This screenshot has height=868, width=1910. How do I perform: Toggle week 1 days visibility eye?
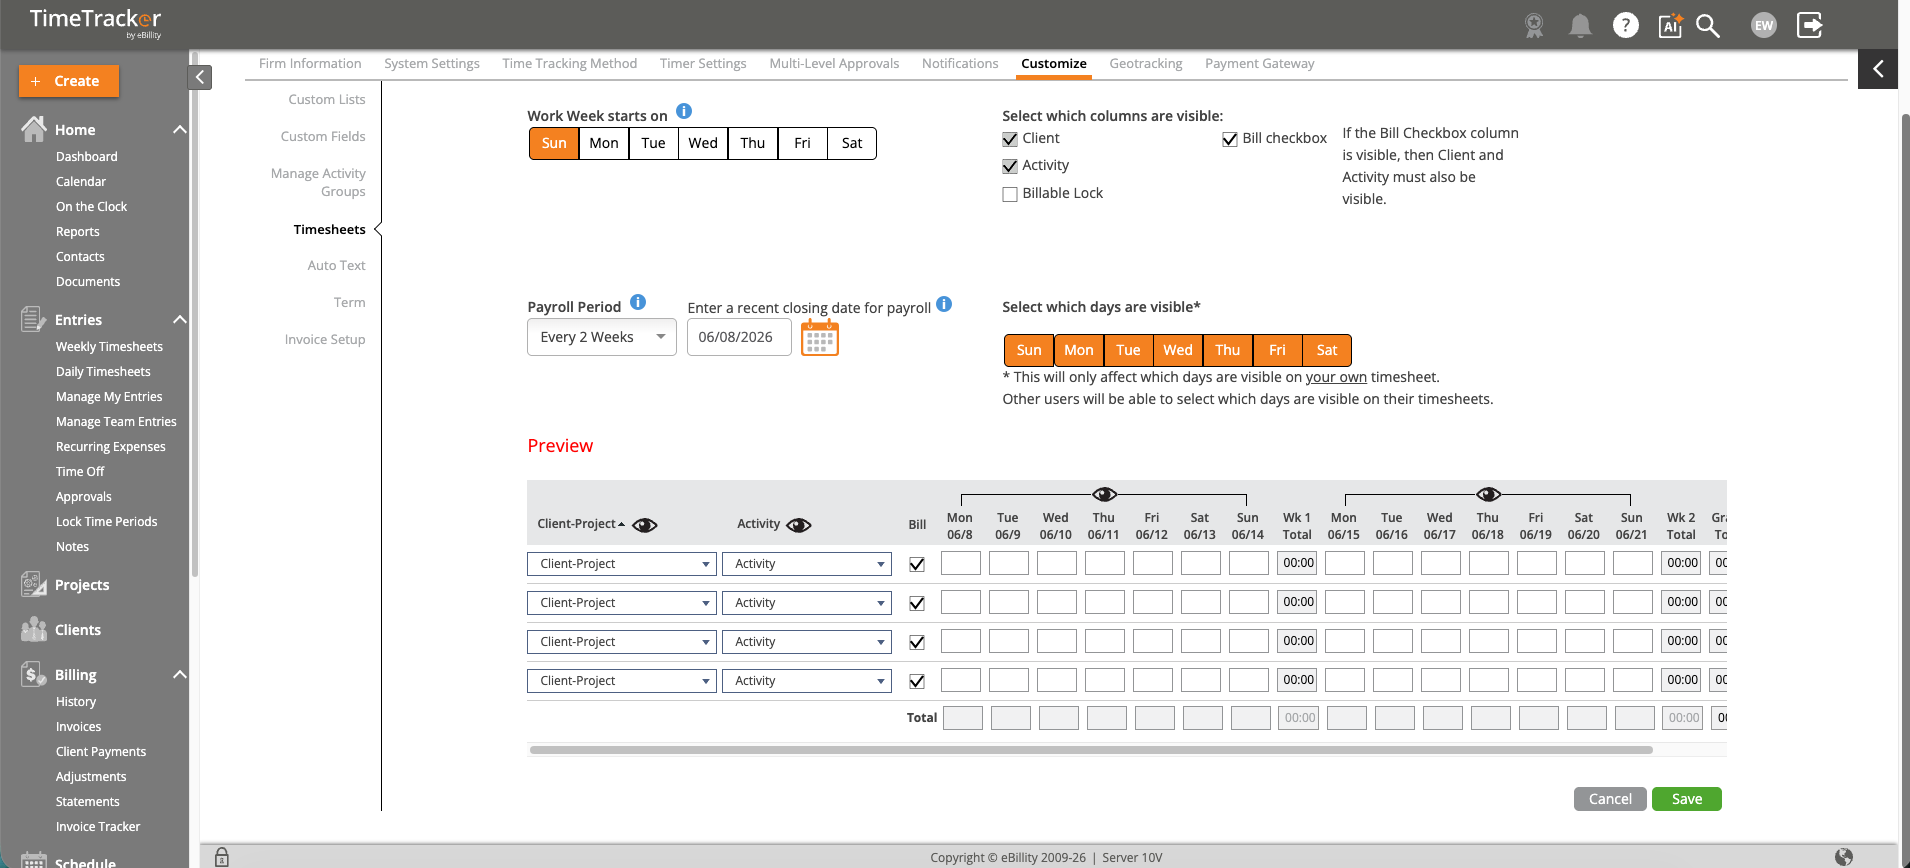[x=1104, y=494]
